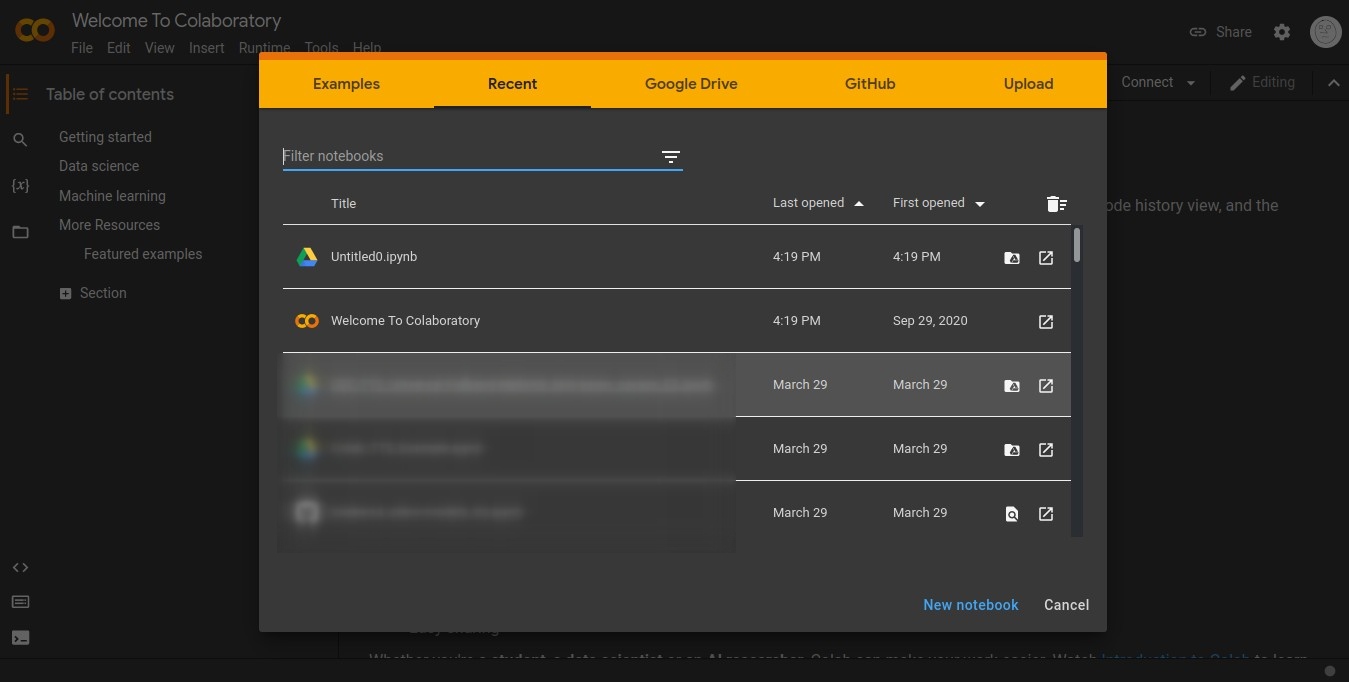This screenshot has width=1349, height=682.
Task: Go to More Resources section
Action: click(109, 225)
